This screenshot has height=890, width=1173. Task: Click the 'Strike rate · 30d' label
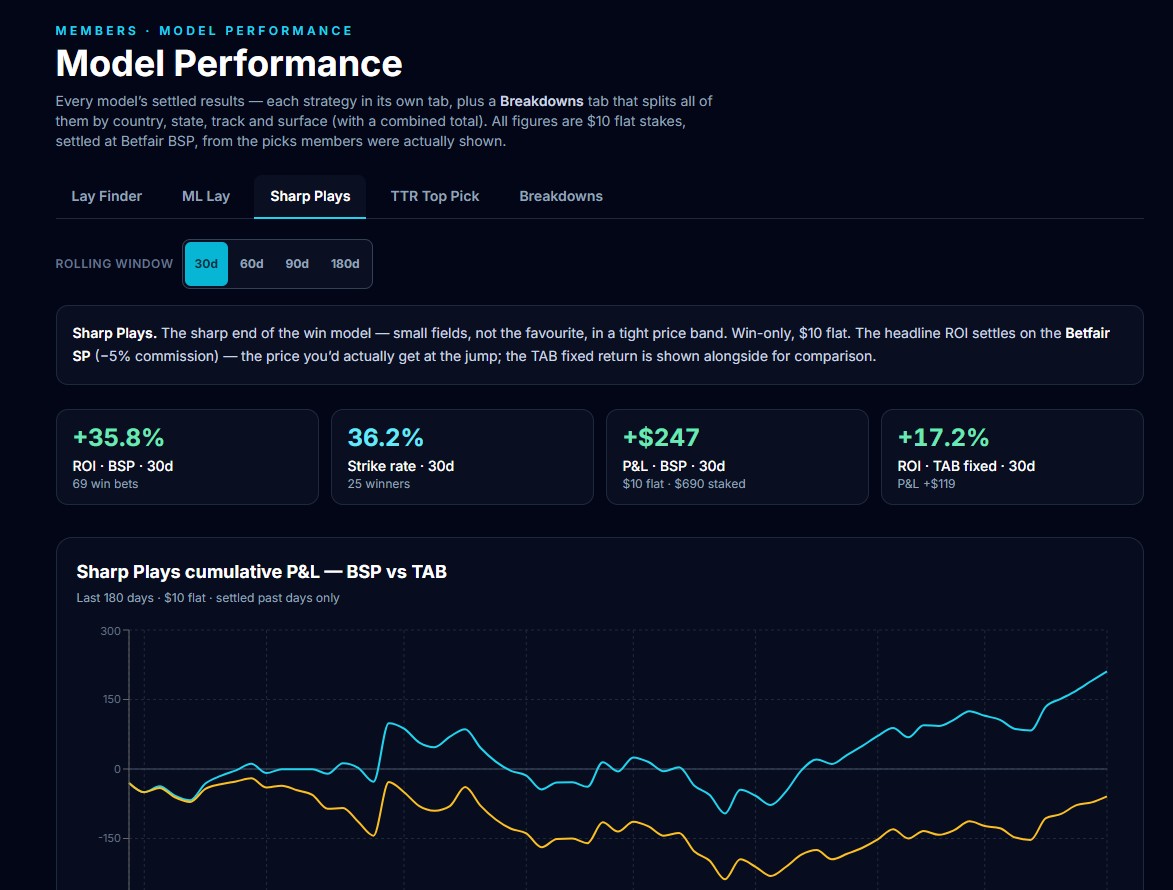(x=401, y=466)
